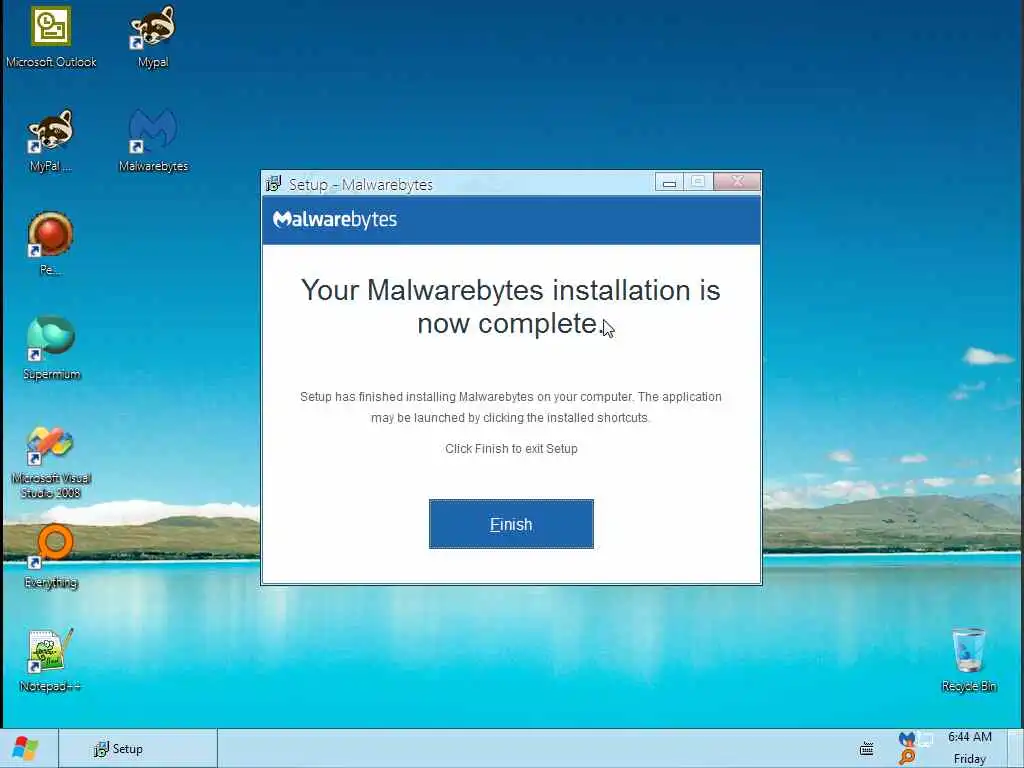This screenshot has width=1024, height=768.
Task: Select the 'MyPal ...' shortcut below Outlook
Action: click(51, 140)
